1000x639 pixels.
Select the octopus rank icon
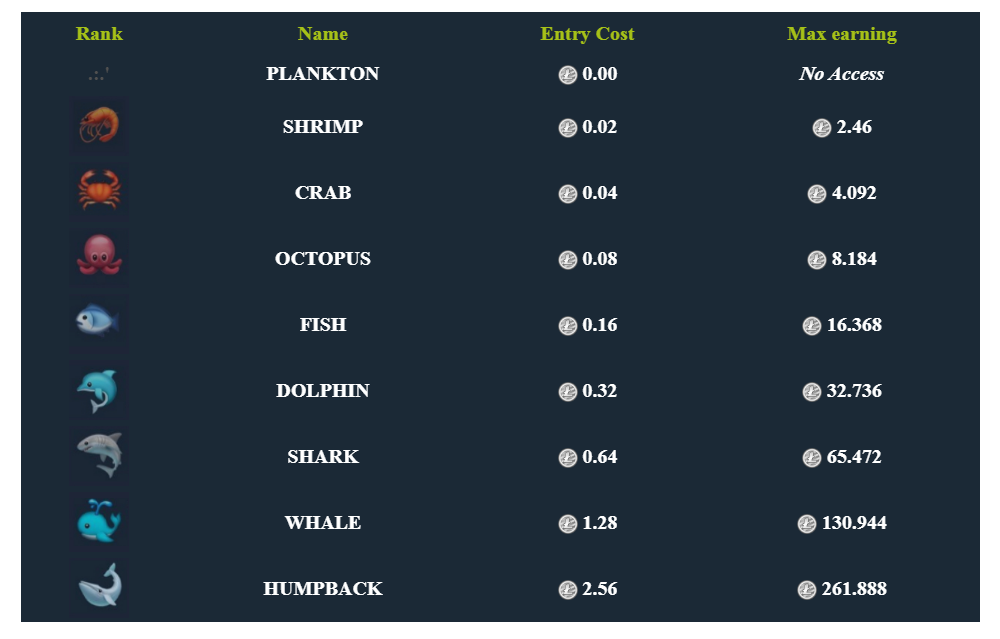tap(99, 258)
